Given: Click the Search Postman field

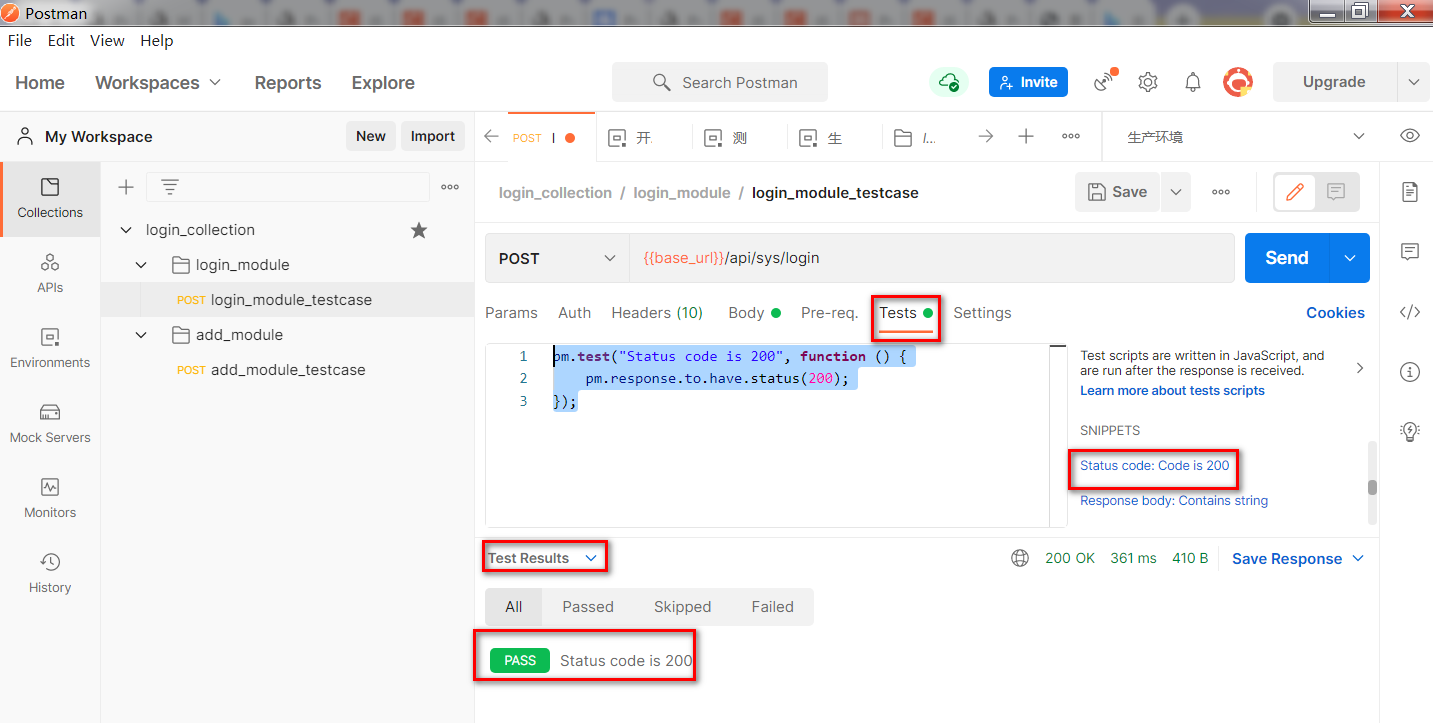Looking at the screenshot, I should coord(720,82).
